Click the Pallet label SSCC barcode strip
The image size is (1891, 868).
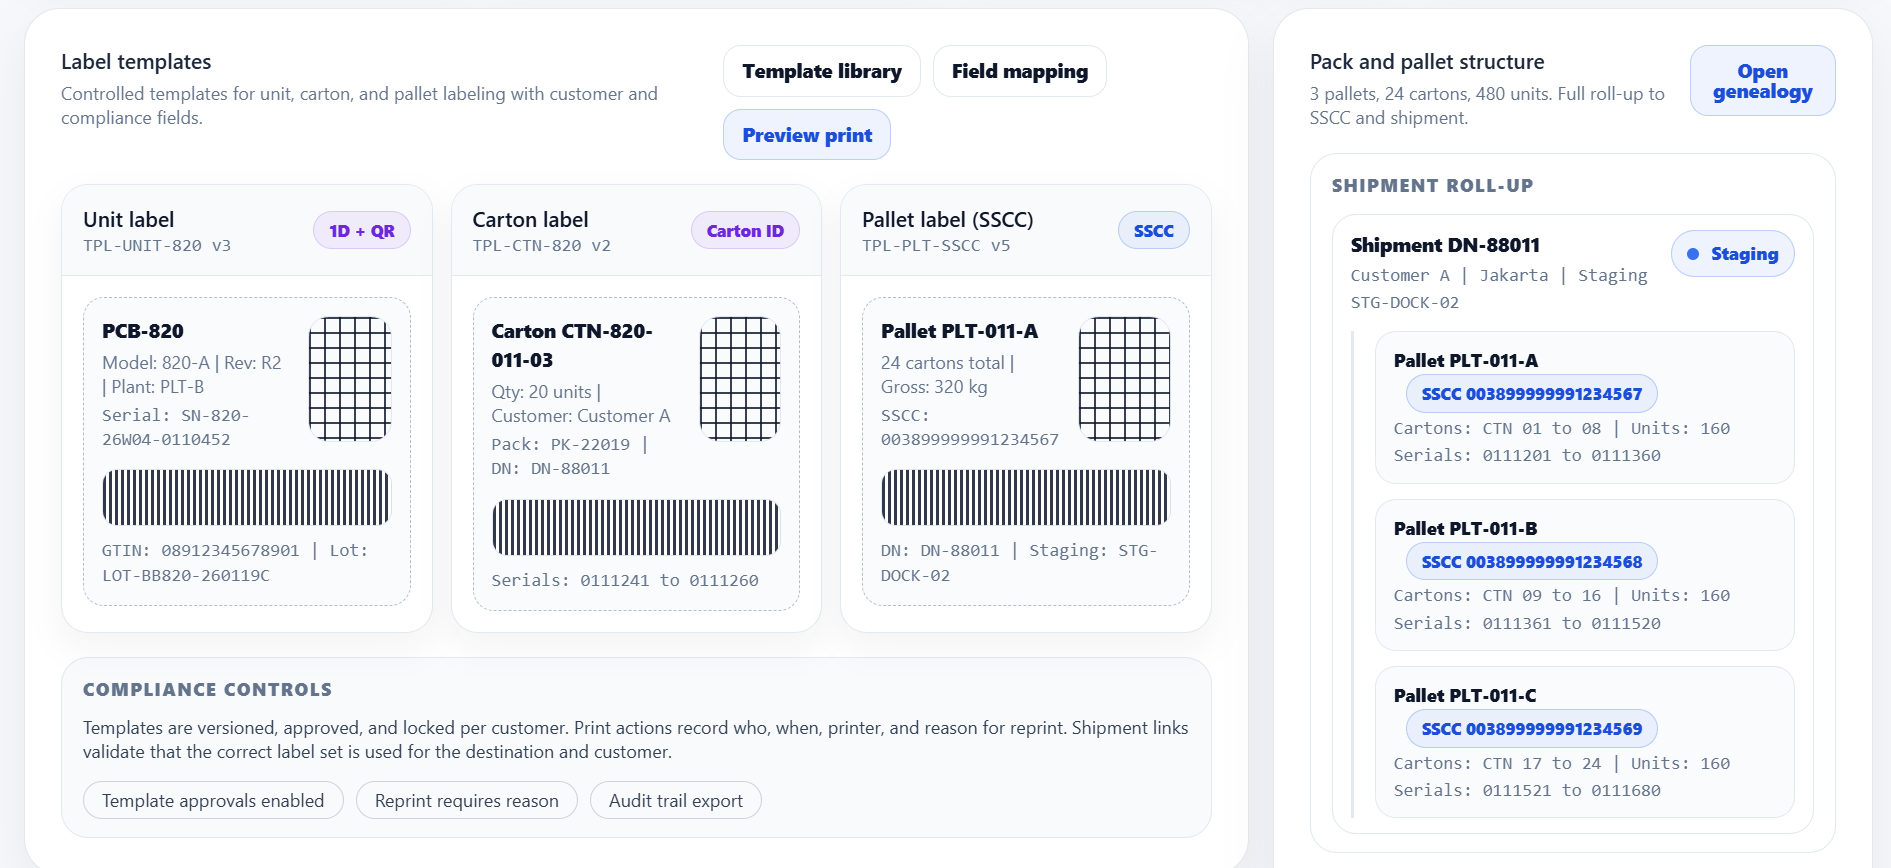[1024, 497]
